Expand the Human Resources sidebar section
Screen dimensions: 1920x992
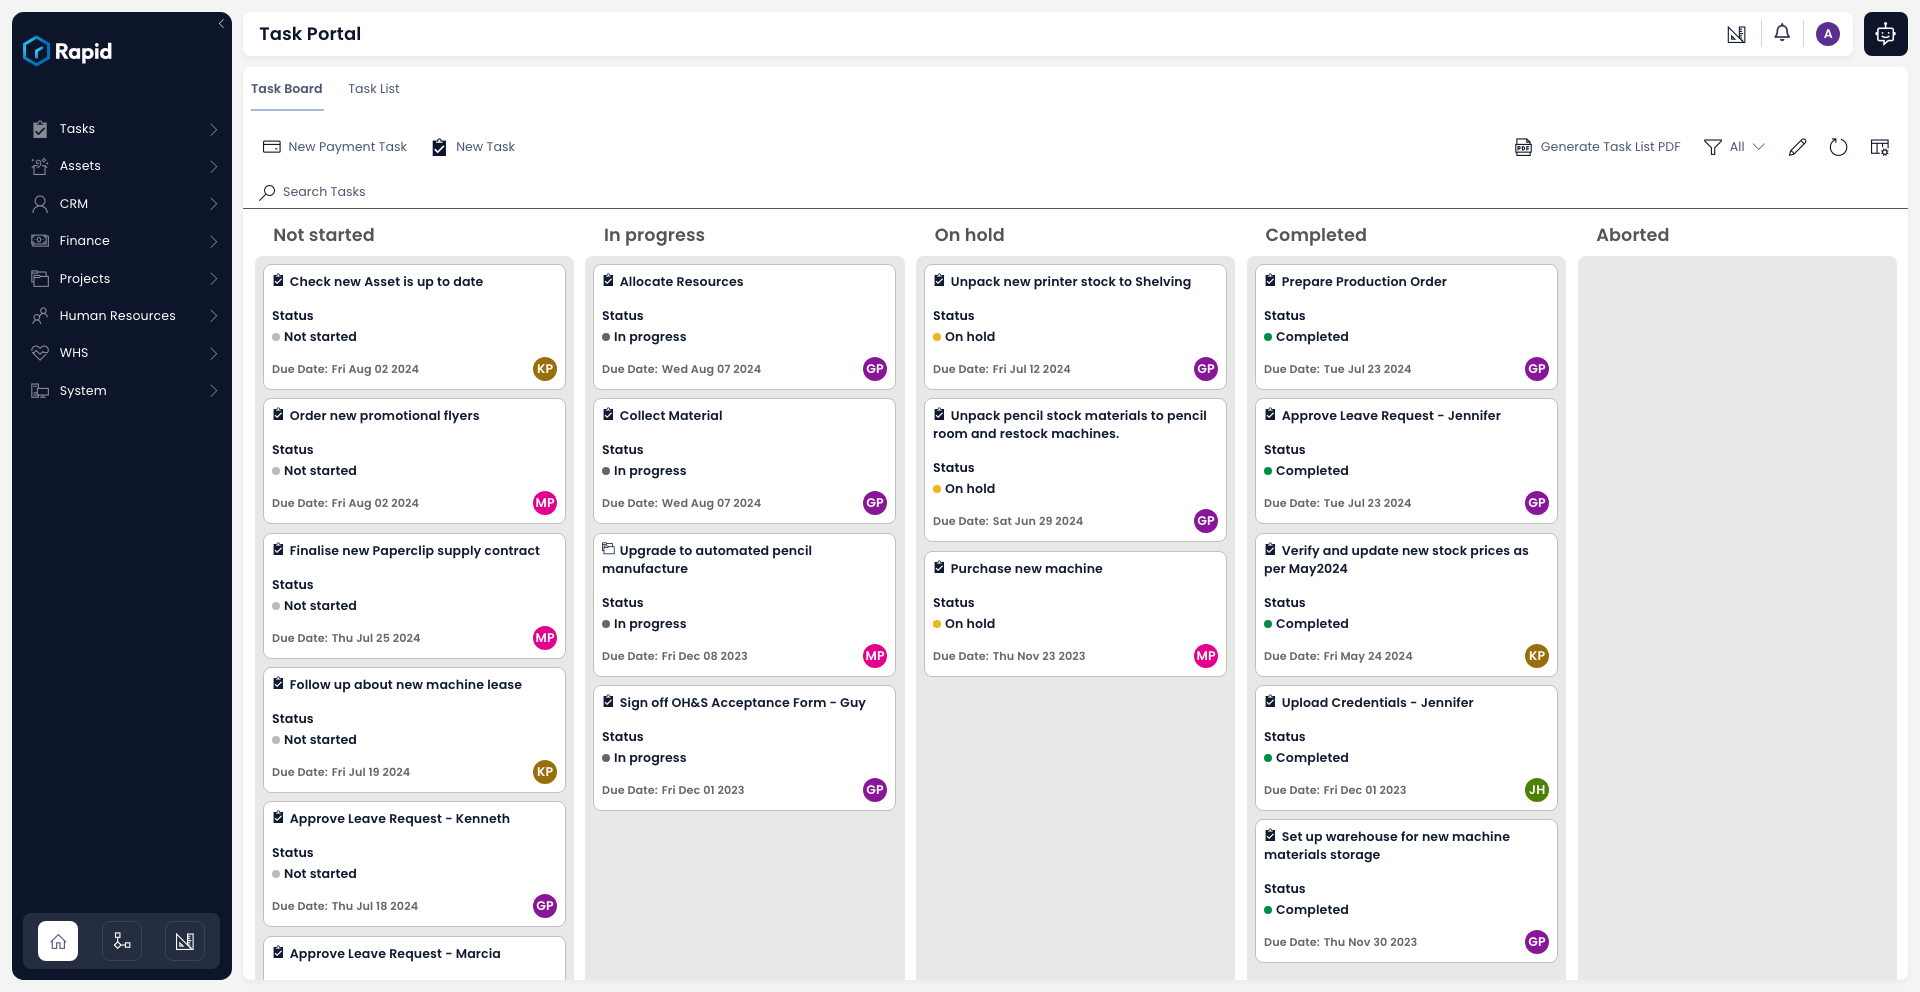(118, 315)
